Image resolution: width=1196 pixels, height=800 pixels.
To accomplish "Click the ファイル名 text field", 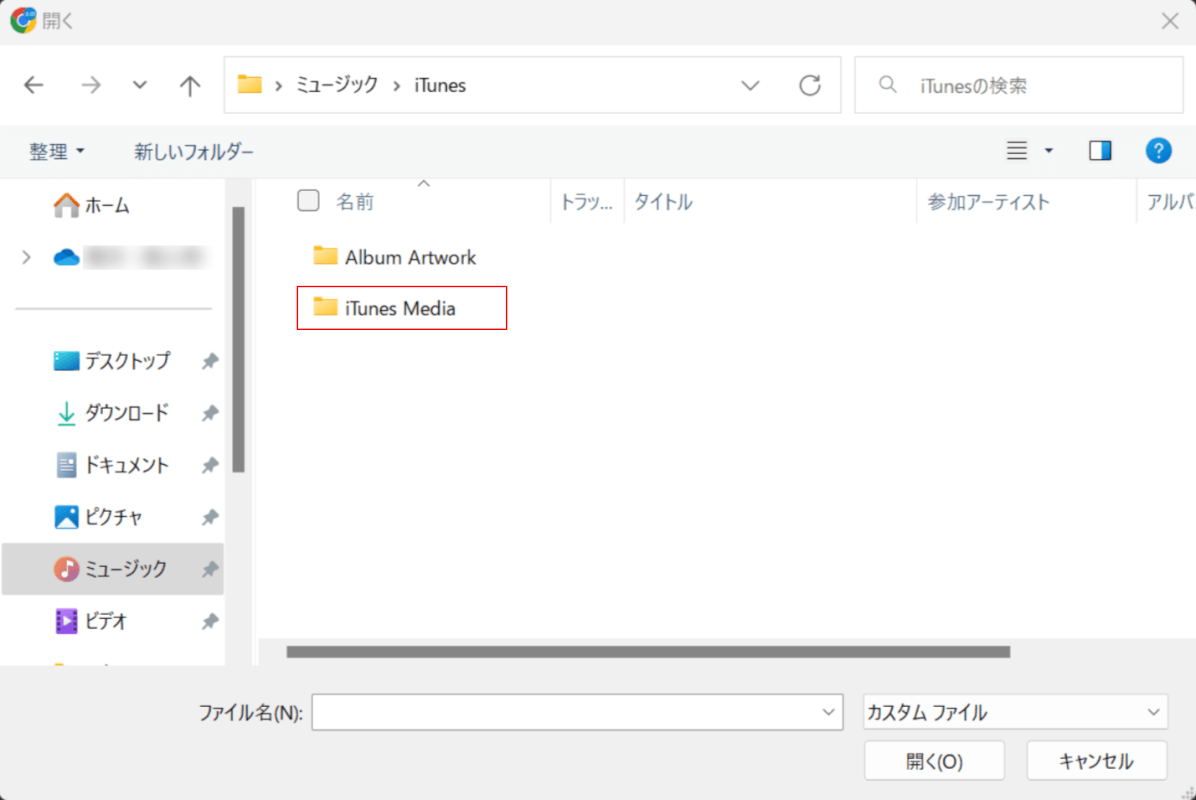I will click(577, 712).
